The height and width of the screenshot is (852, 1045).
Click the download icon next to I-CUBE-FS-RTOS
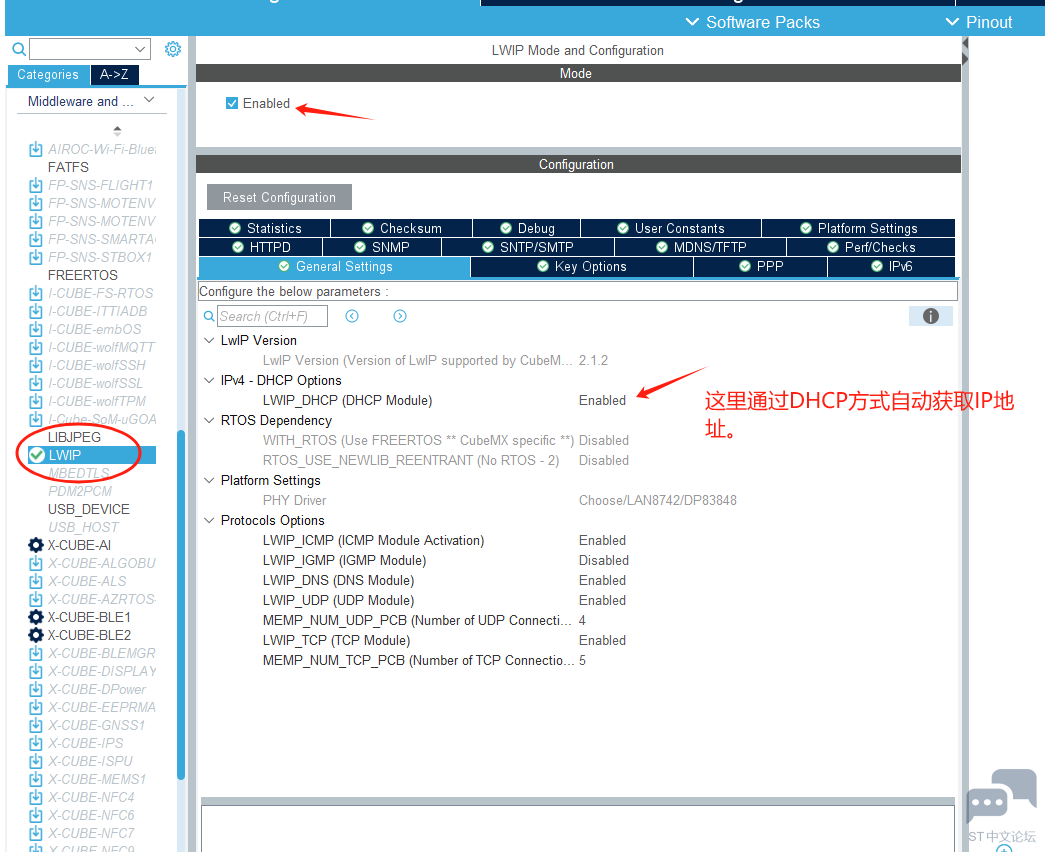(35, 293)
